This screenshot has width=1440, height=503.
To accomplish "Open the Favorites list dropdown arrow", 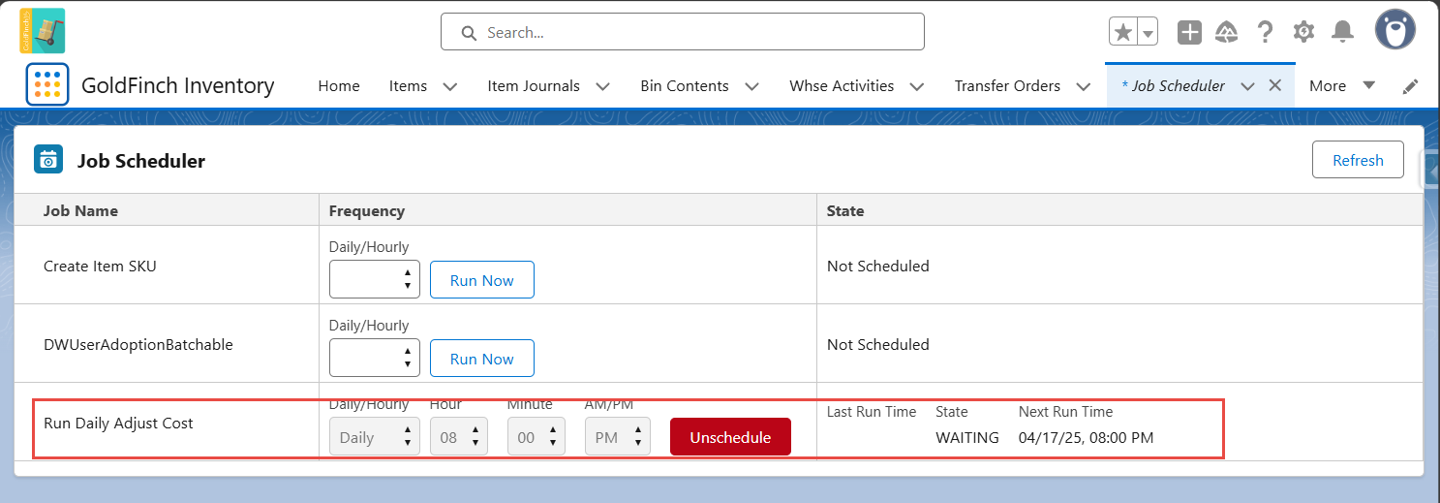I will click(x=1148, y=32).
